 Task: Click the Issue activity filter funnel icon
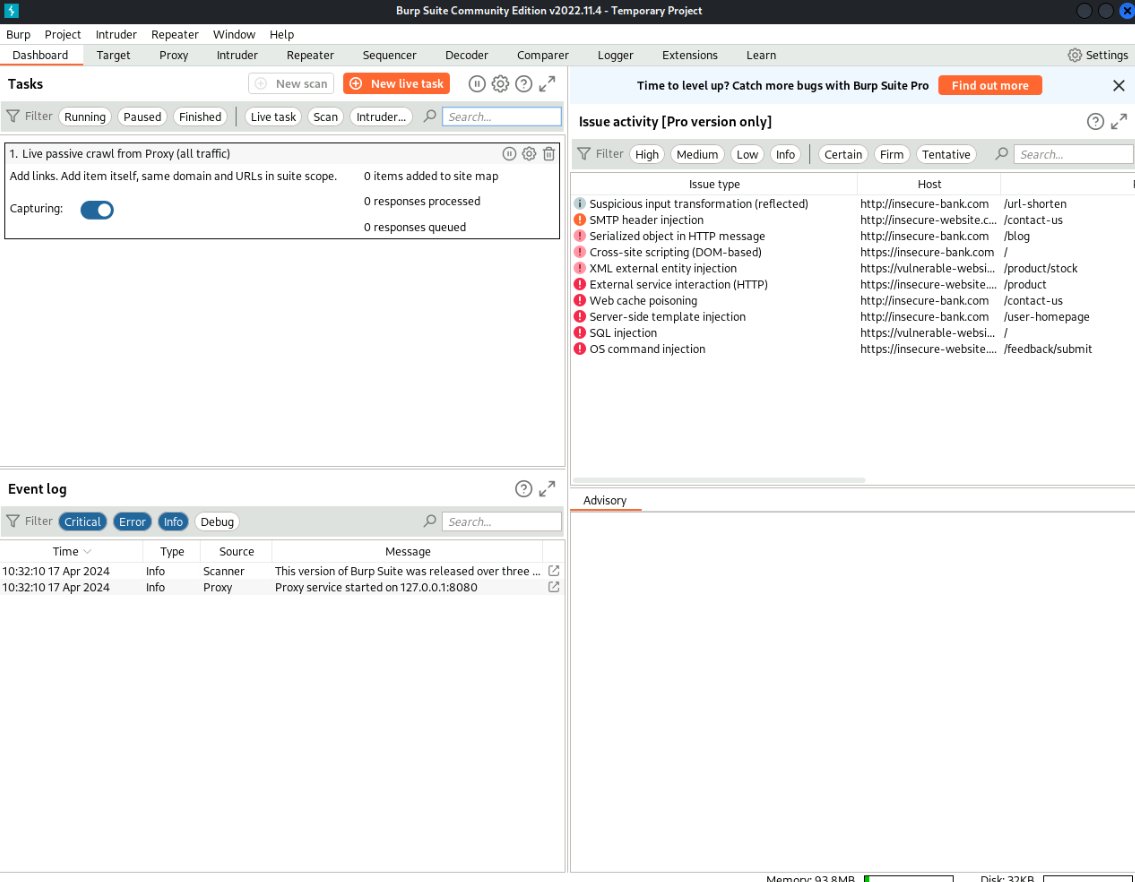(x=583, y=154)
